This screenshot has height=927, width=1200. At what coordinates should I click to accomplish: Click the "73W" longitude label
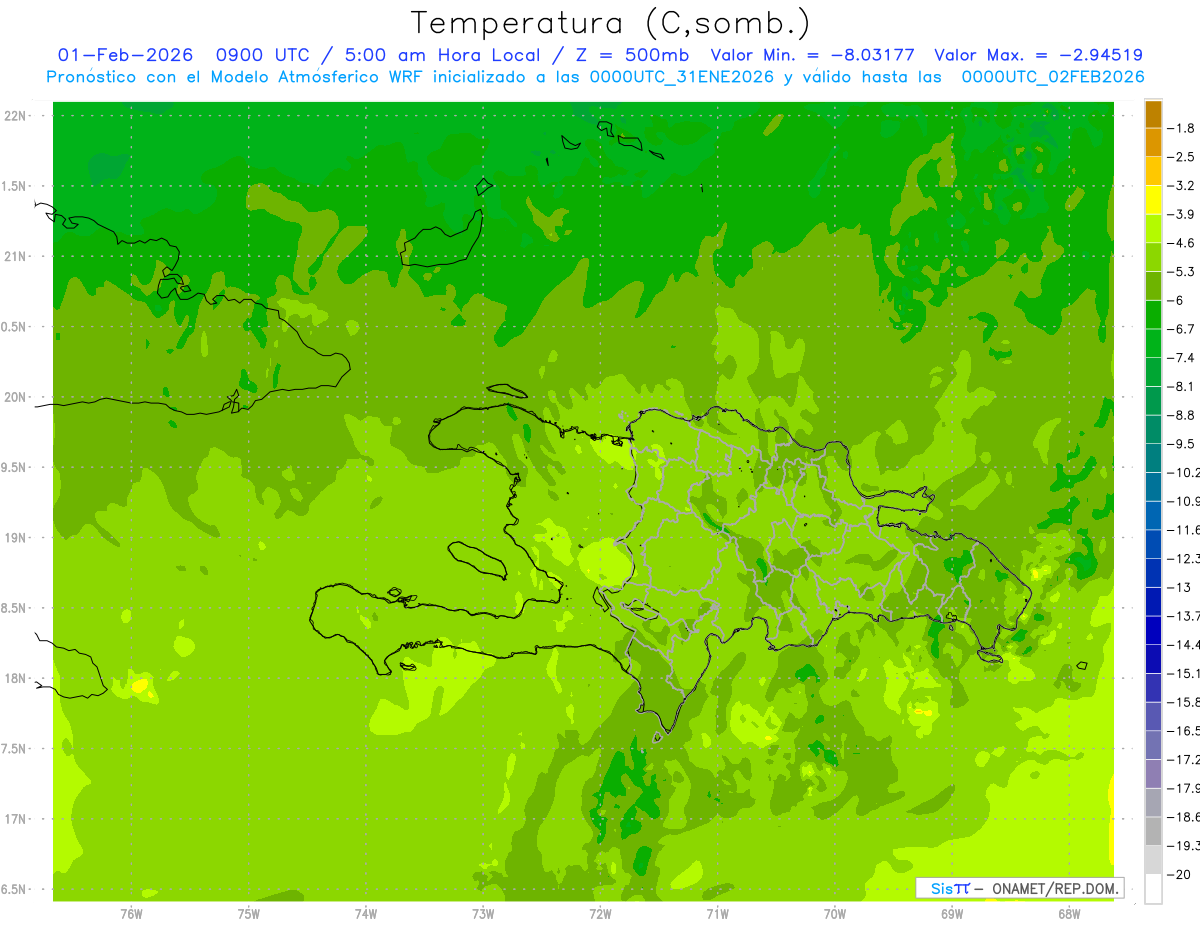point(483,913)
